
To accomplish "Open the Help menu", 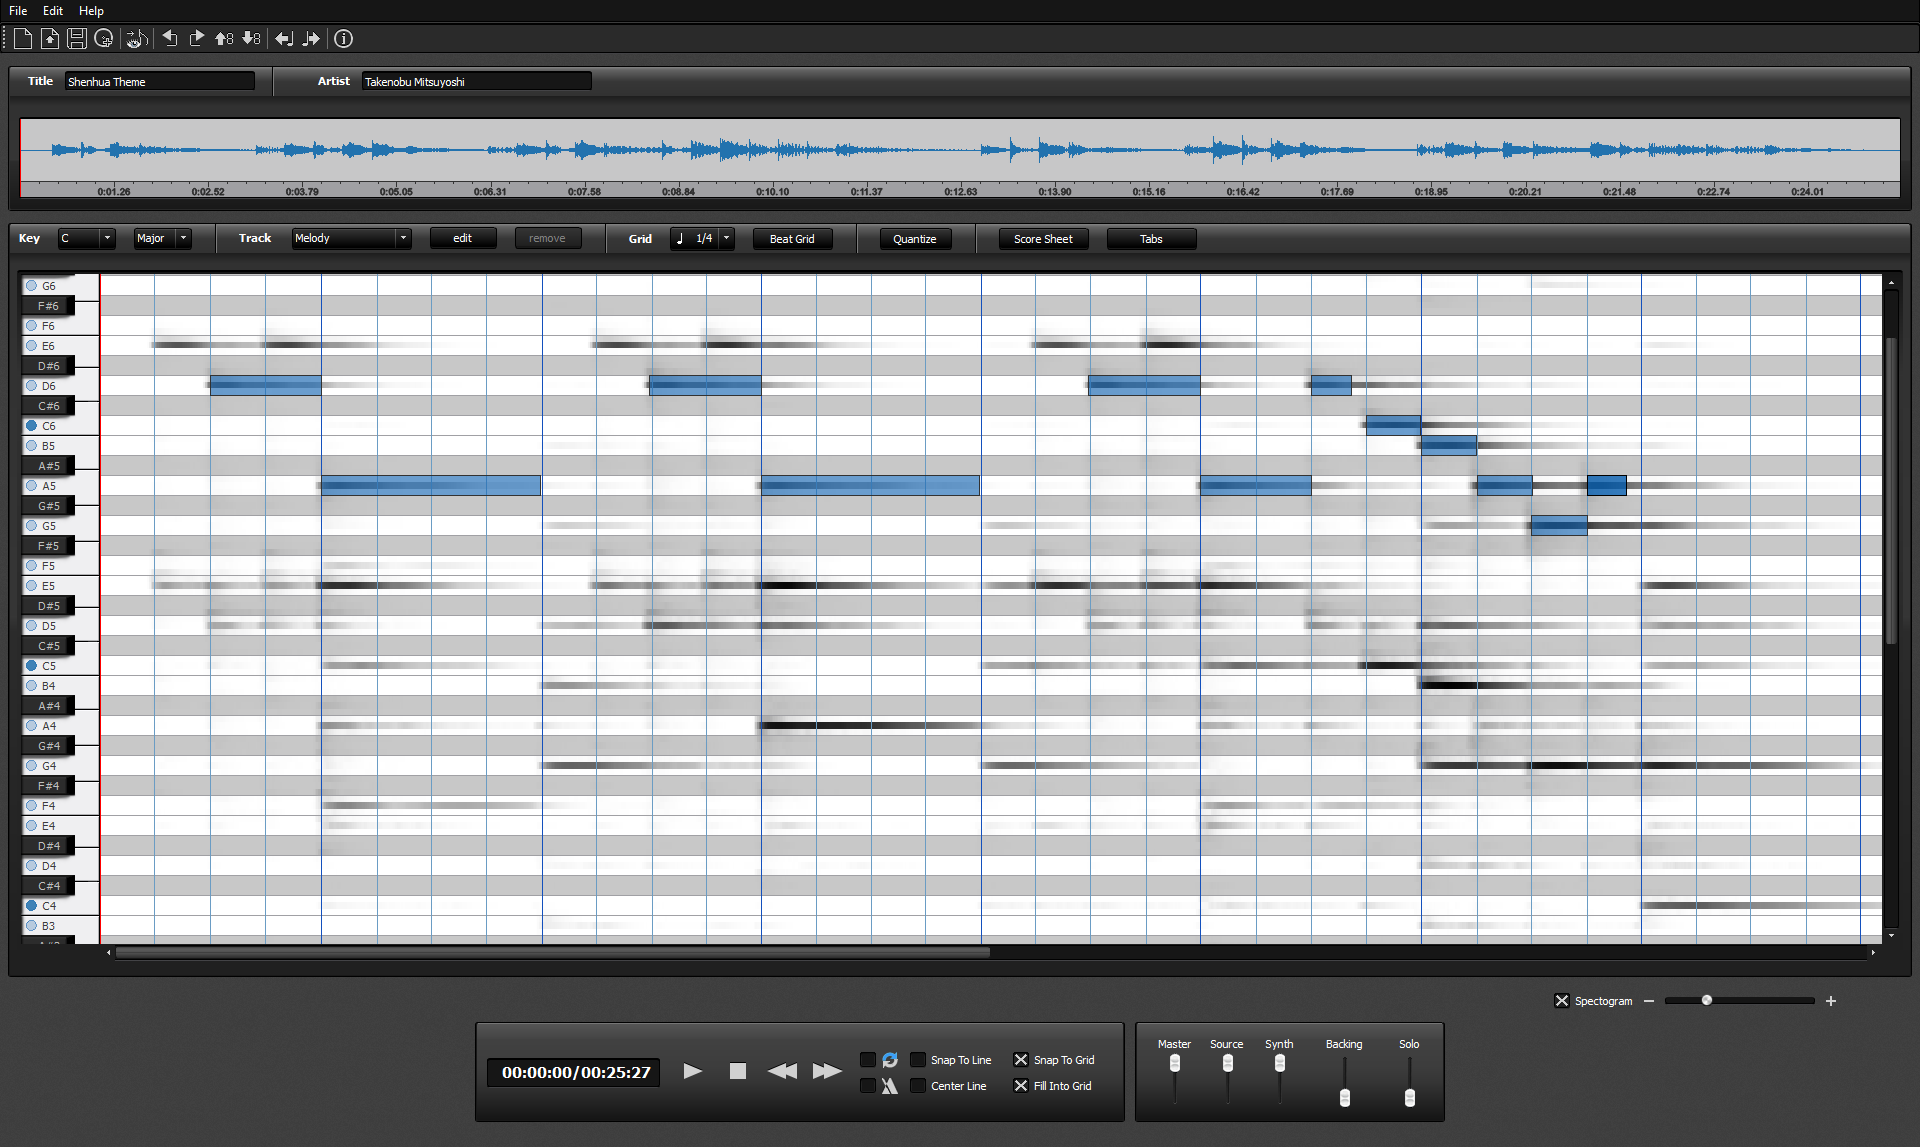I will (x=91, y=11).
